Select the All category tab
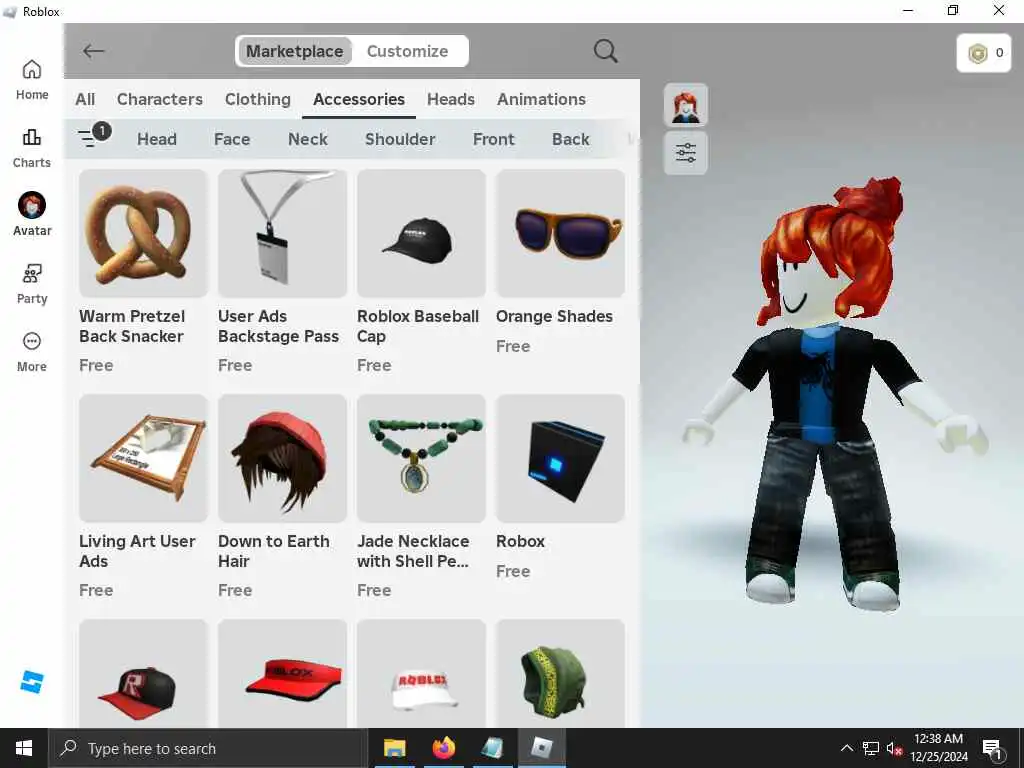This screenshot has height=768, width=1024. (x=85, y=99)
